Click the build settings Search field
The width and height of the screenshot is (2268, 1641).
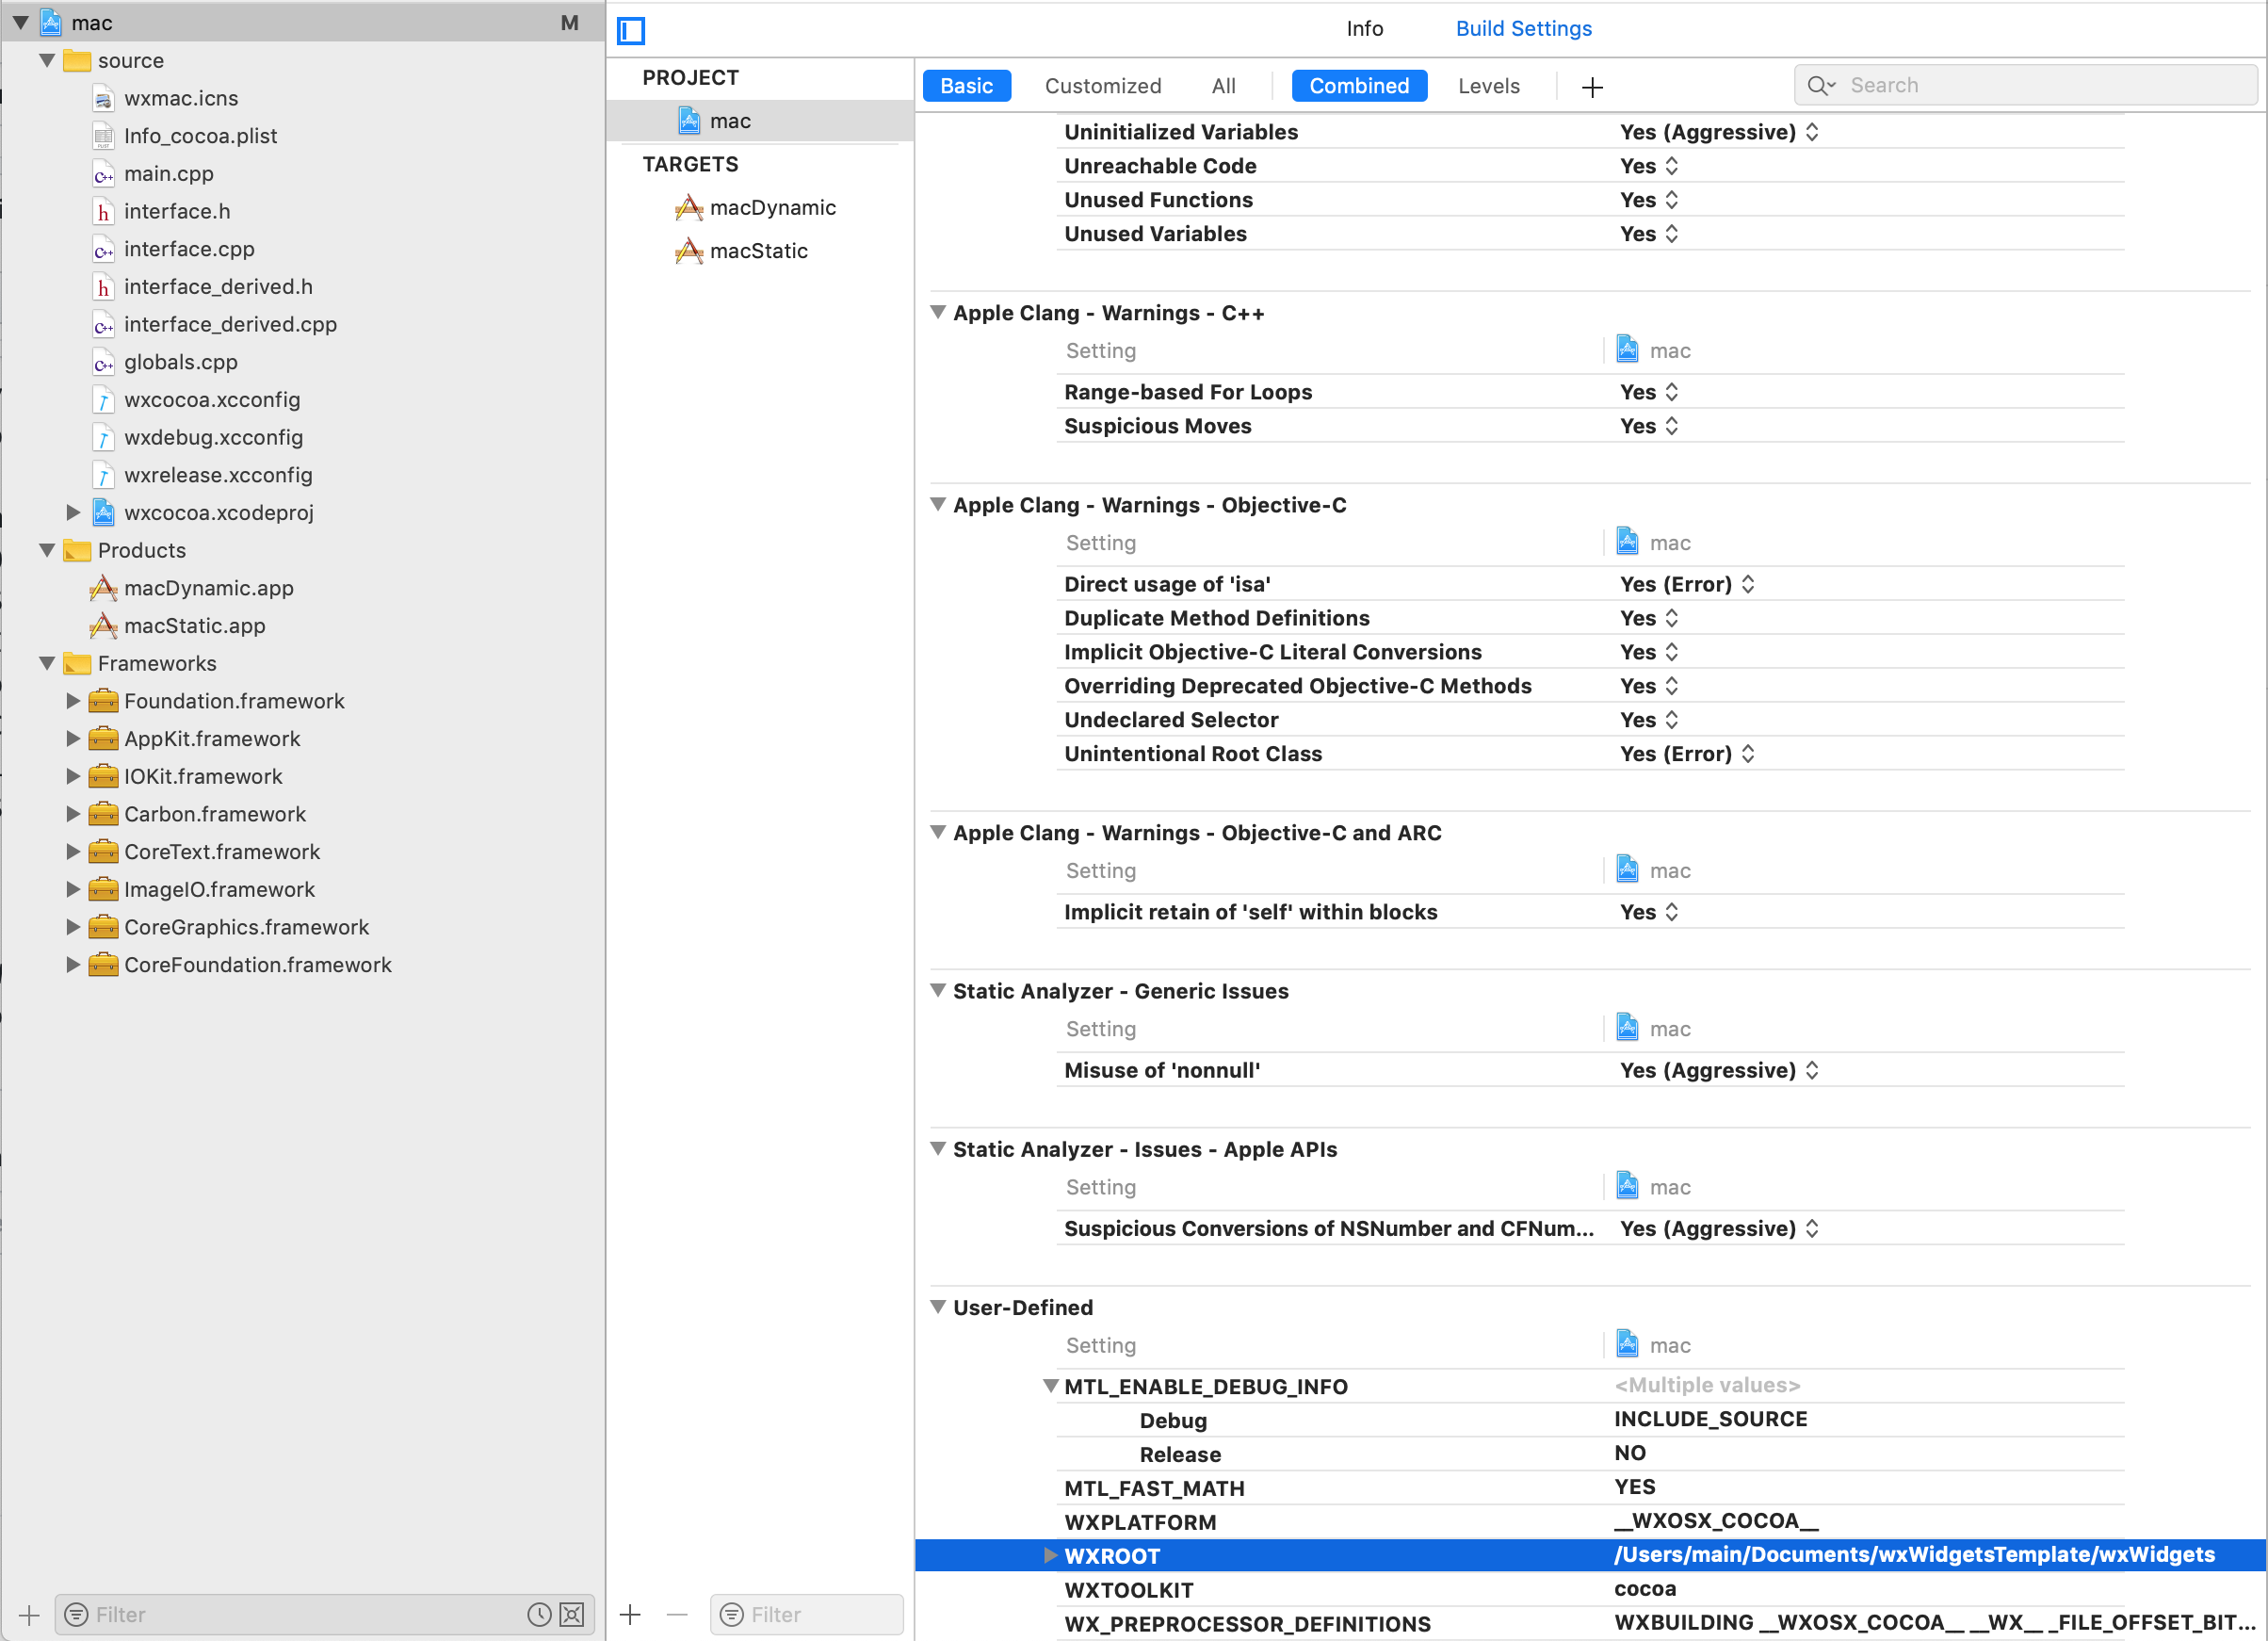coord(2025,86)
